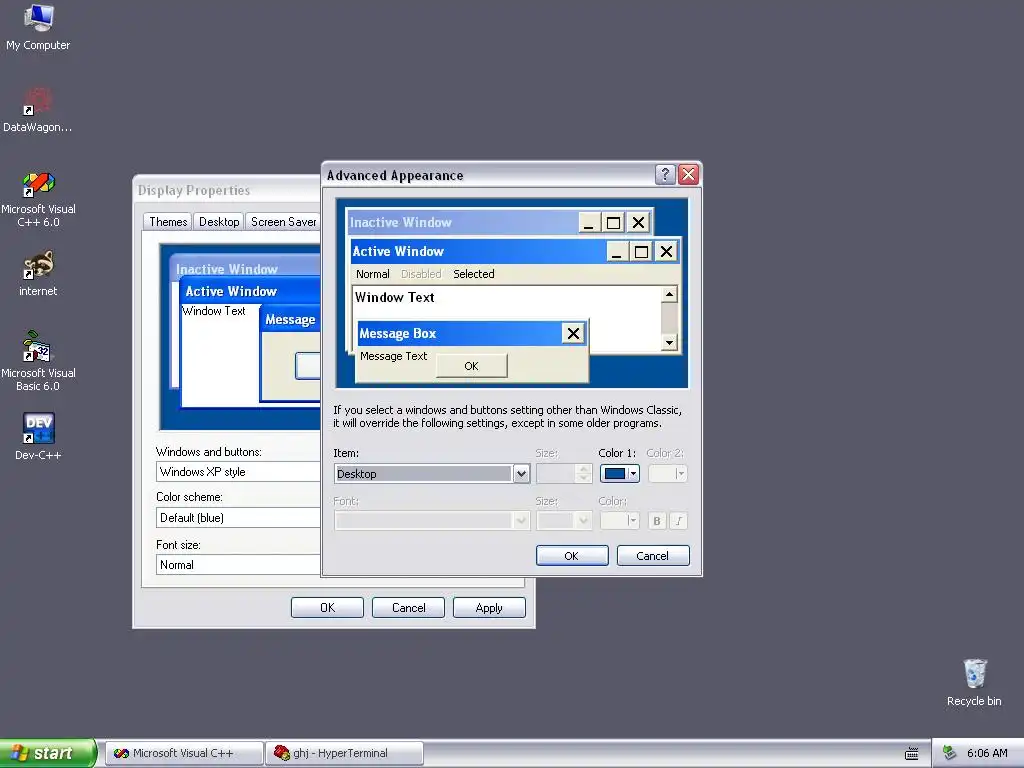Click Inactive Window preview maximize icon
Image resolution: width=1024 pixels, height=768 pixels.
pyautogui.click(x=613, y=223)
